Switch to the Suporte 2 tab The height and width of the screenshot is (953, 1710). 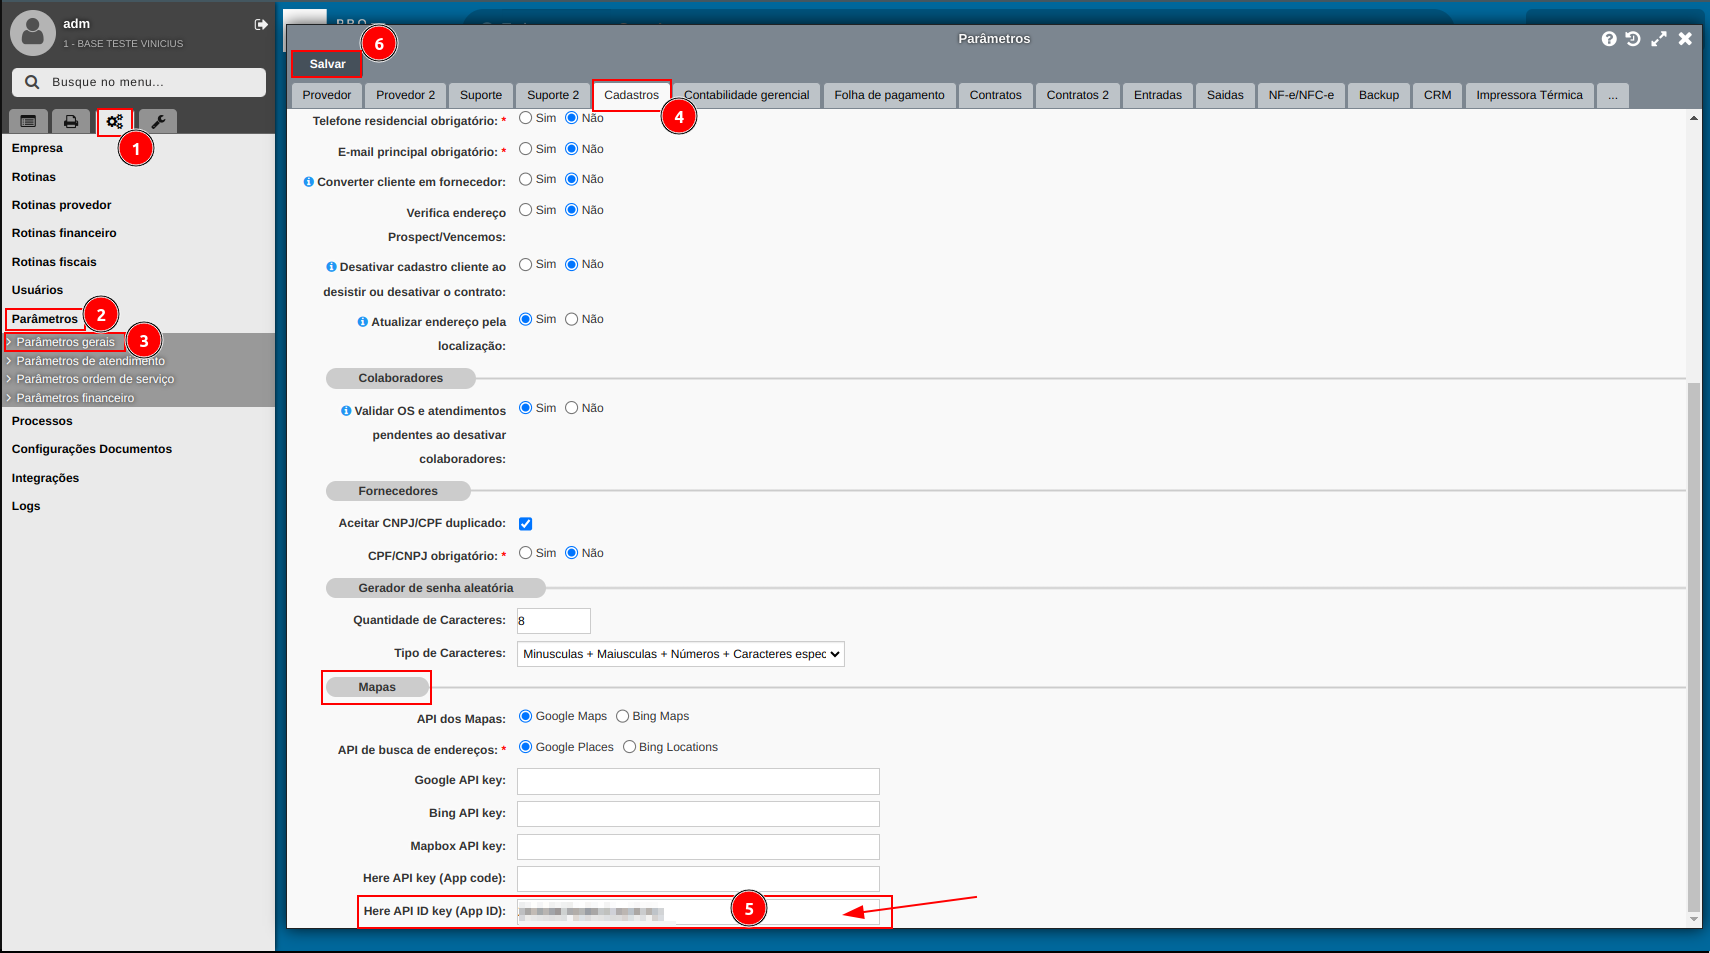pyautogui.click(x=553, y=95)
